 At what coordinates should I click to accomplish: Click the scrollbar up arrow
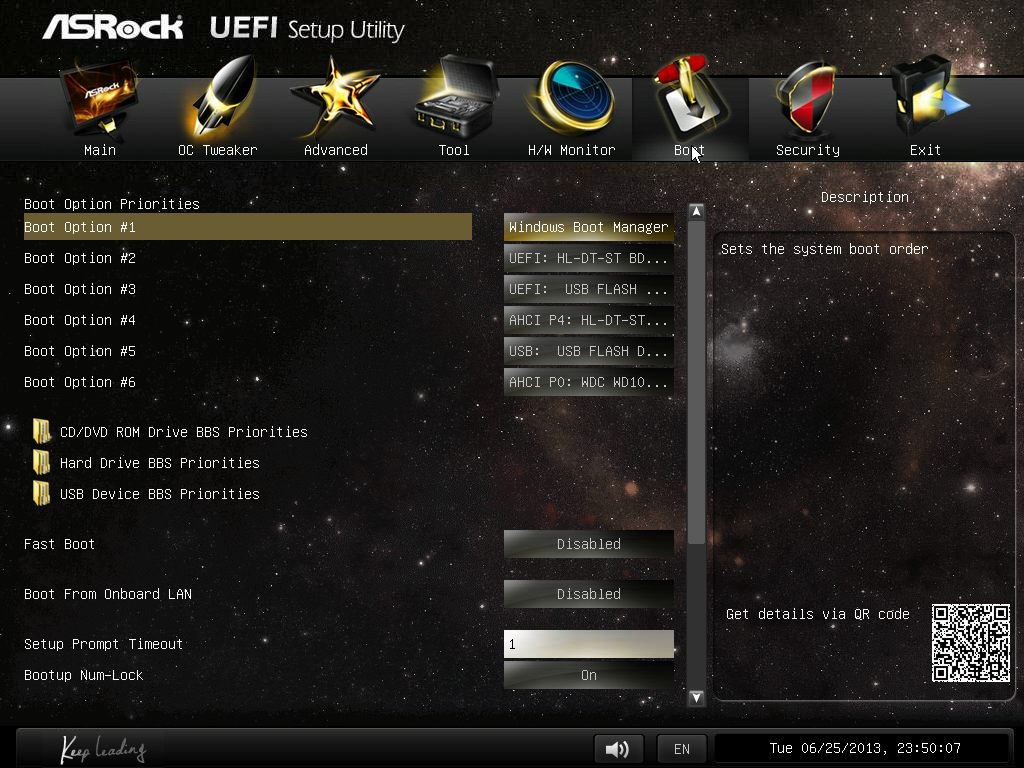pyautogui.click(x=696, y=211)
